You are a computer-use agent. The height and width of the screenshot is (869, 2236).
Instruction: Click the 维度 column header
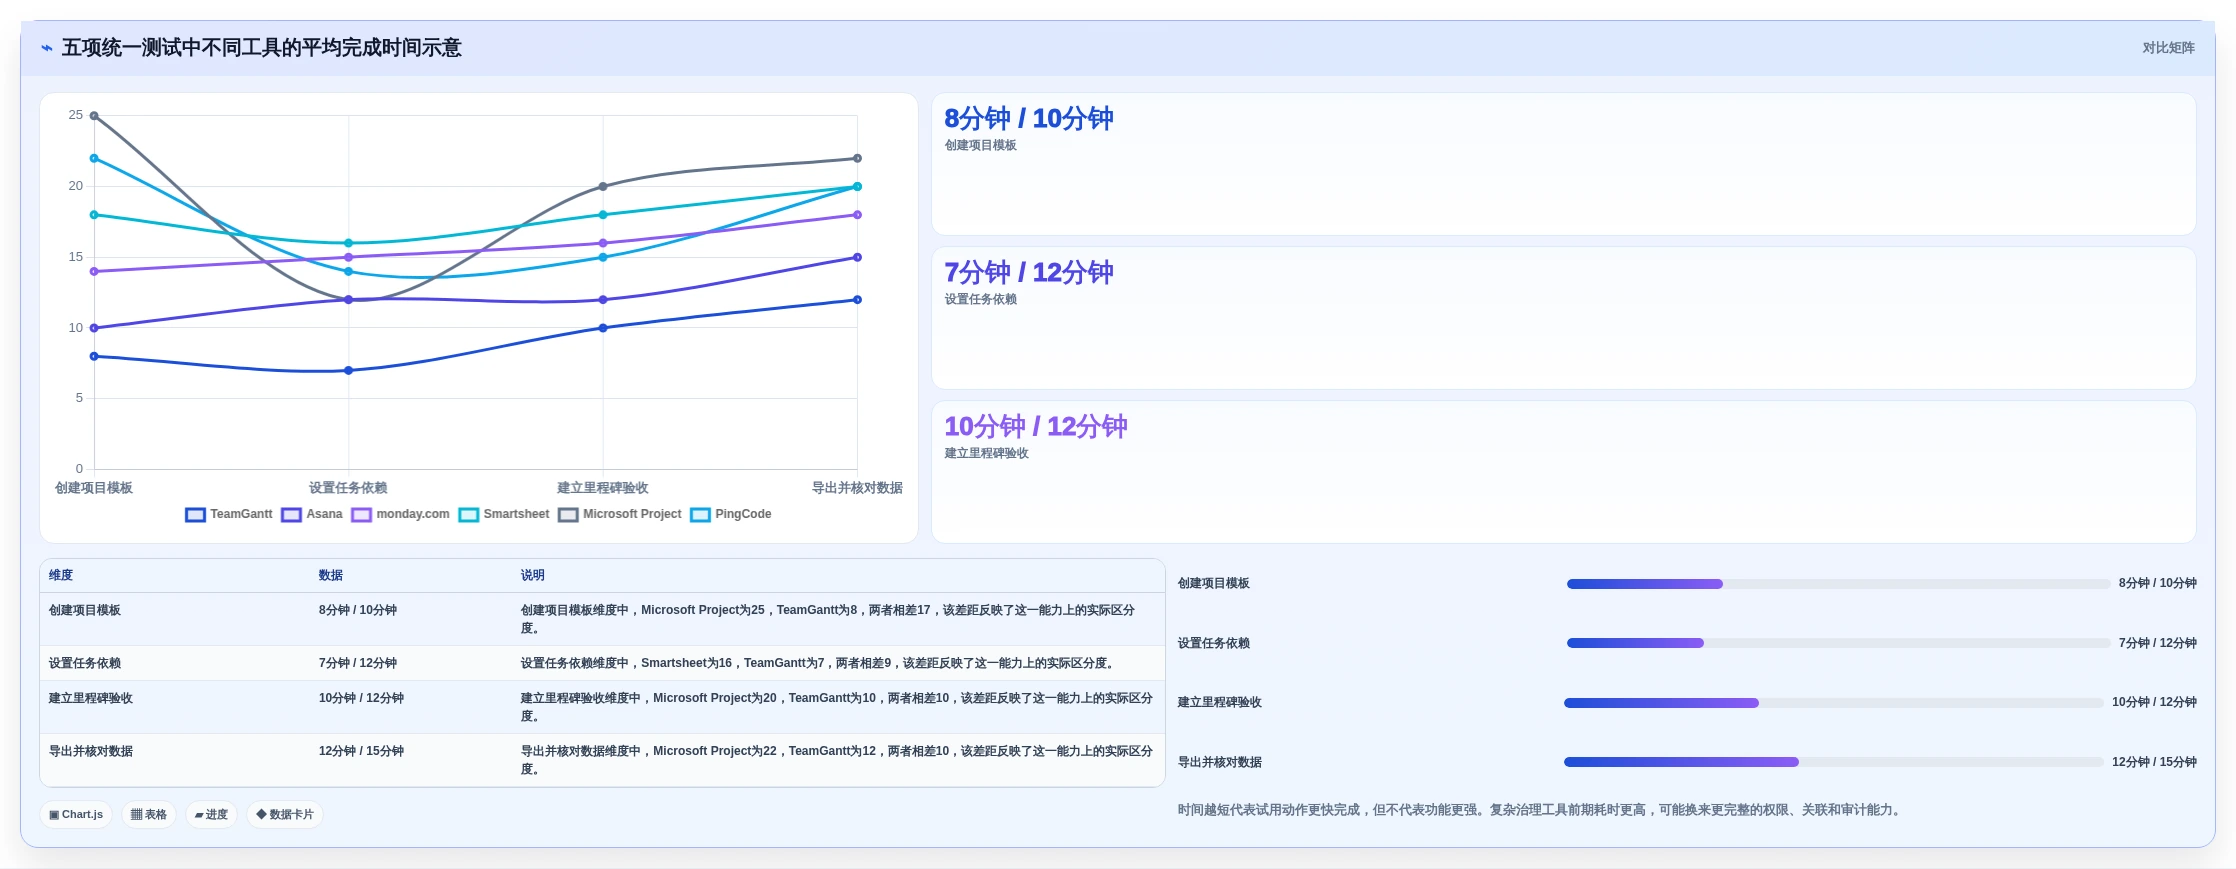click(61, 575)
